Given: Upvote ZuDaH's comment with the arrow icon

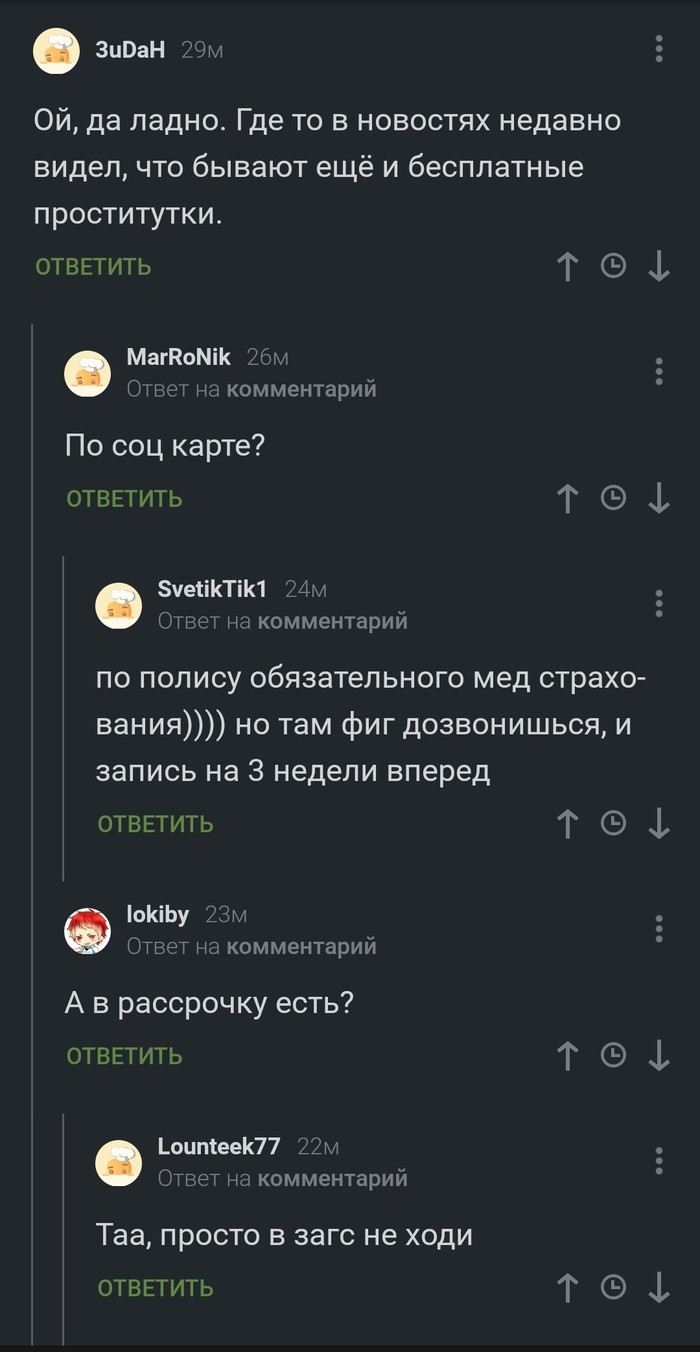Looking at the screenshot, I should (567, 267).
